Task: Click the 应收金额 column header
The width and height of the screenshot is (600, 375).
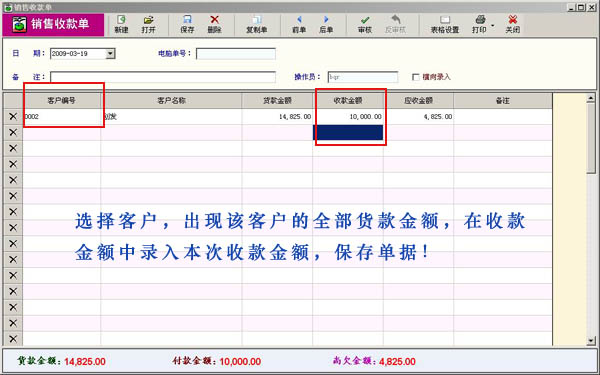Action: [x=418, y=101]
